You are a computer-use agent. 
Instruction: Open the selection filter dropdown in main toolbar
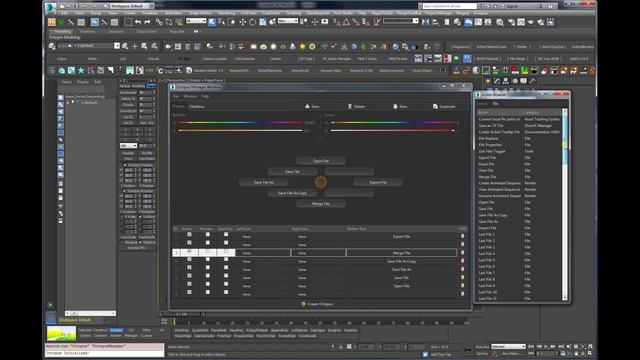coord(196,21)
